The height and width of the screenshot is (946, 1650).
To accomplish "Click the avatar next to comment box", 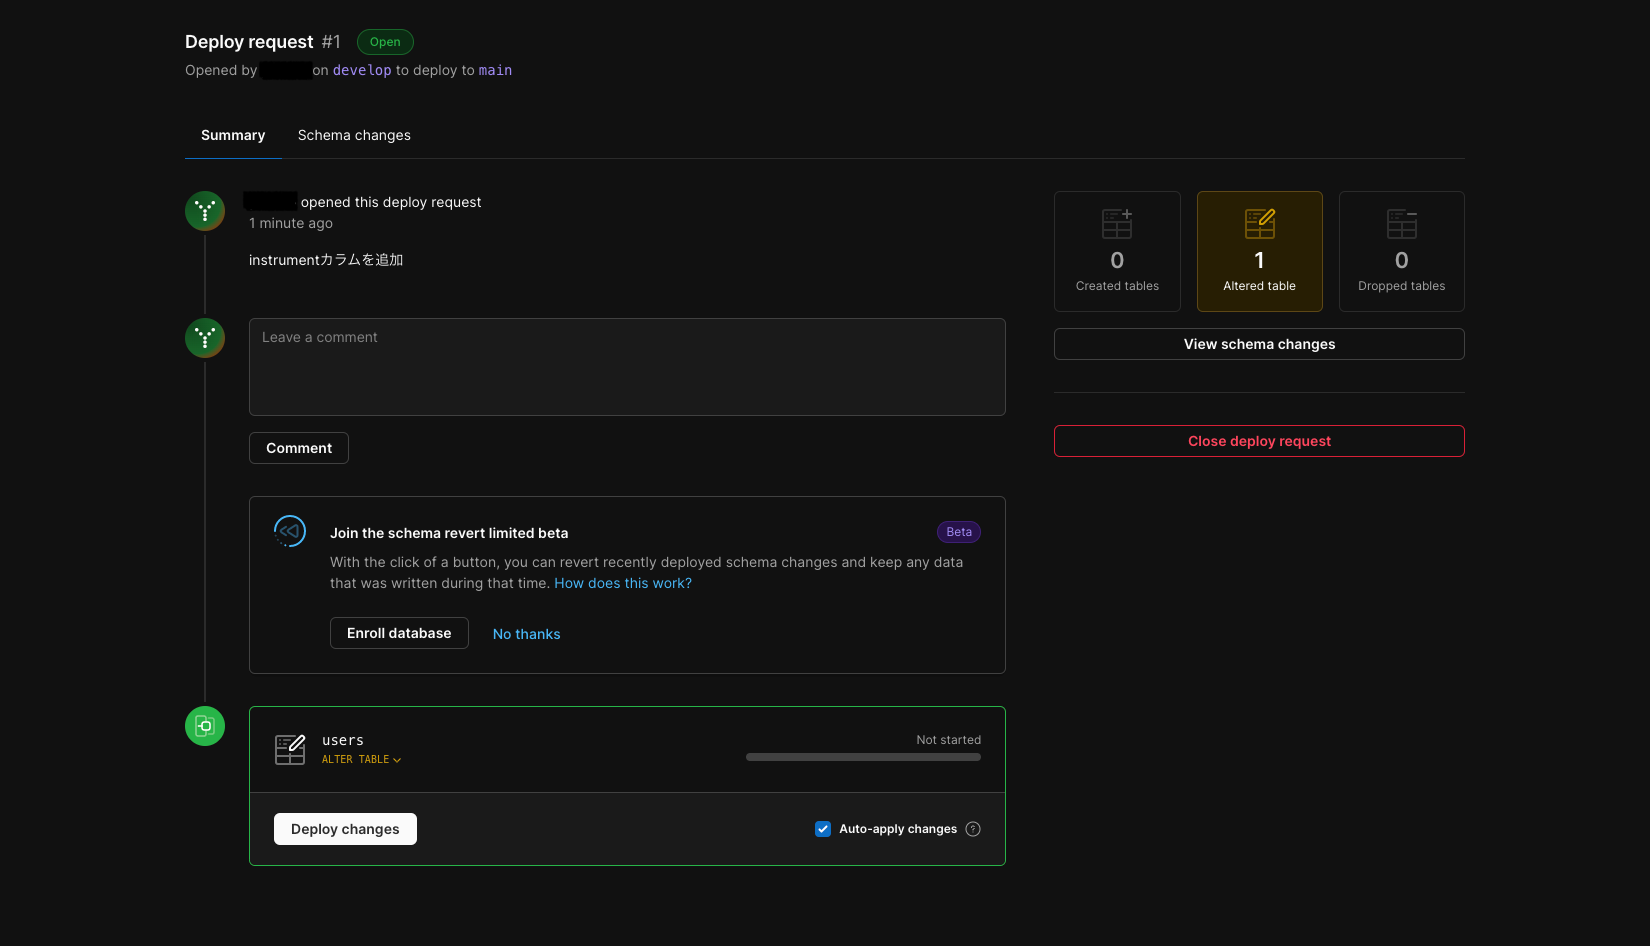I will 205,338.
